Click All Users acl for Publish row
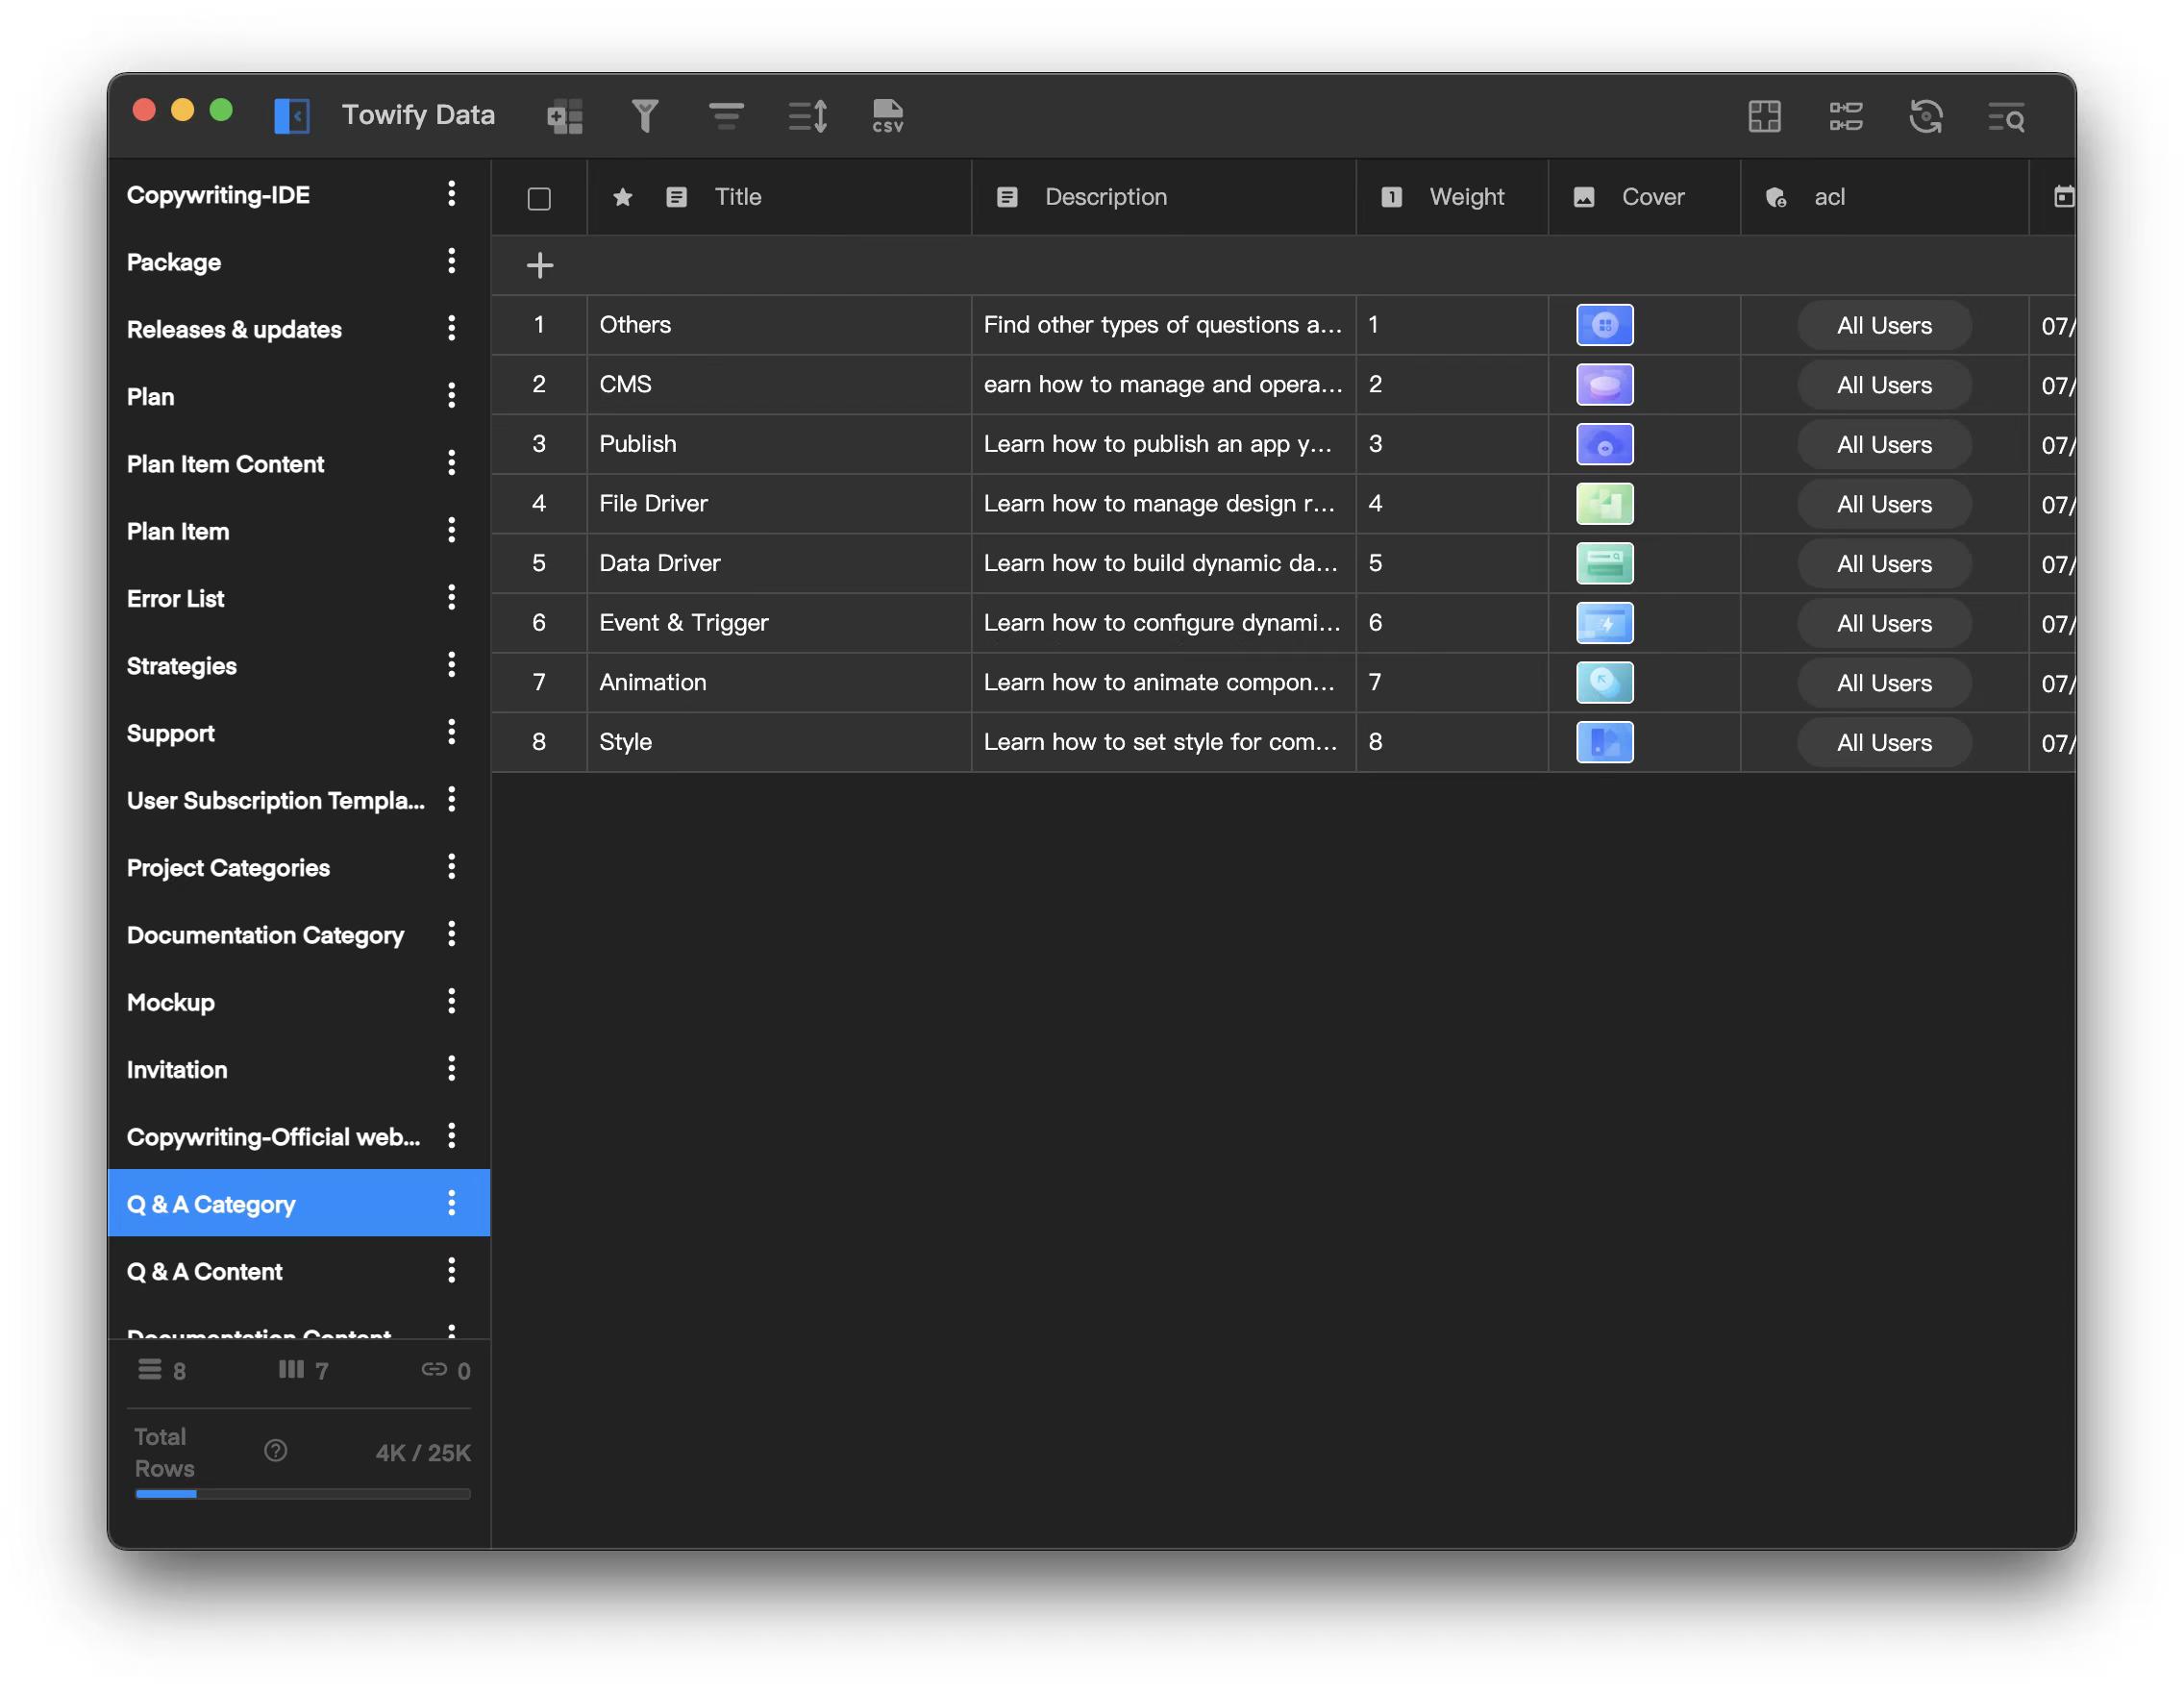 tap(1884, 445)
